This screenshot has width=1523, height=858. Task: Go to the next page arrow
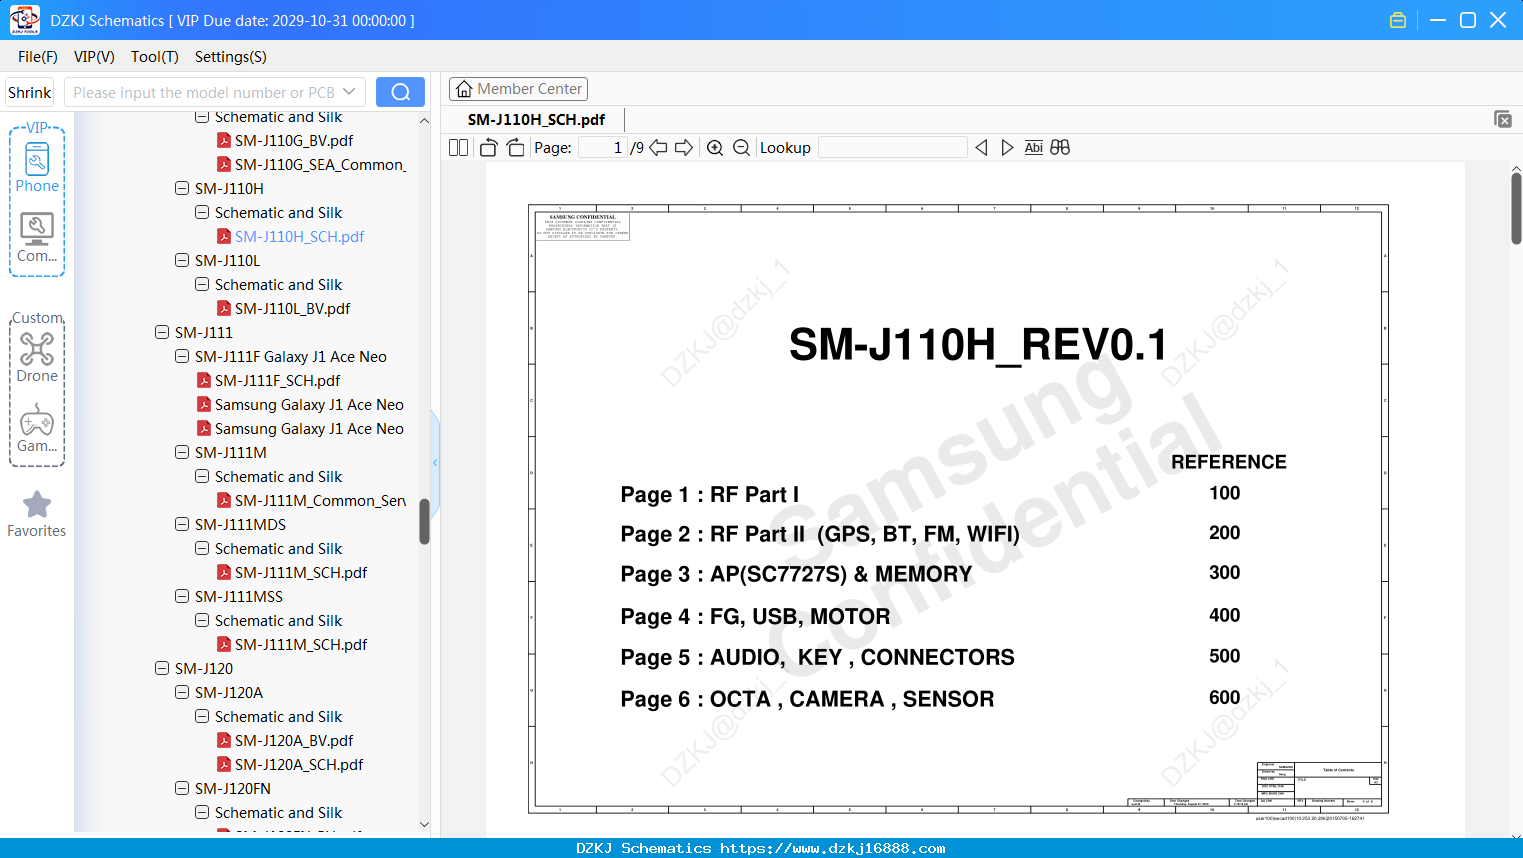coord(684,148)
